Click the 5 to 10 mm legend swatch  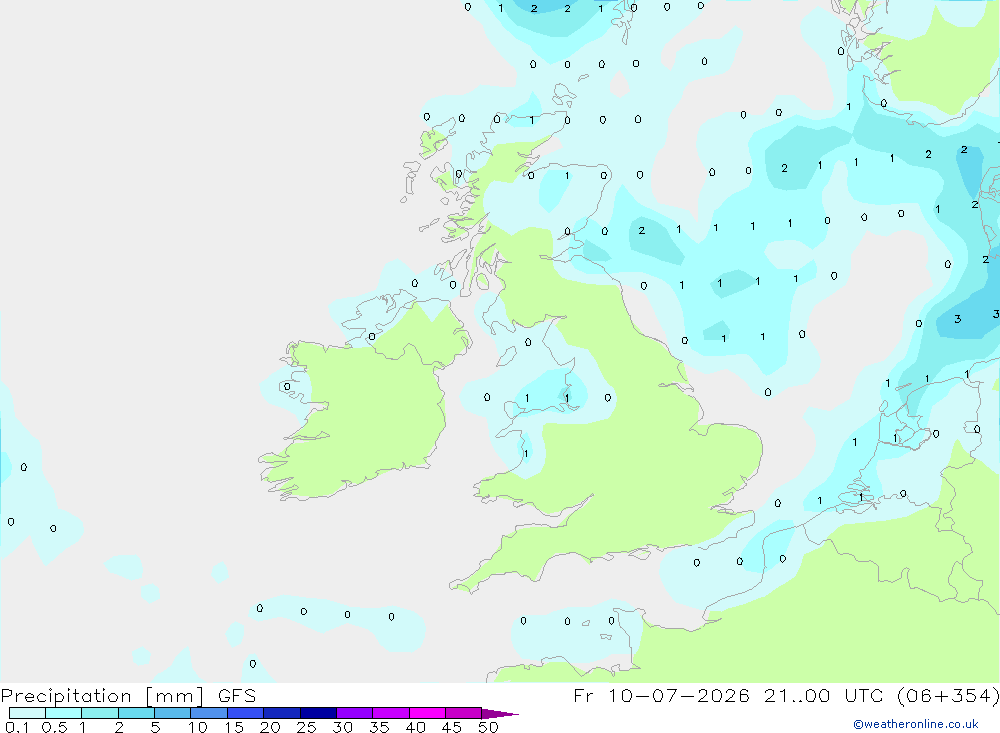[x=173, y=713]
